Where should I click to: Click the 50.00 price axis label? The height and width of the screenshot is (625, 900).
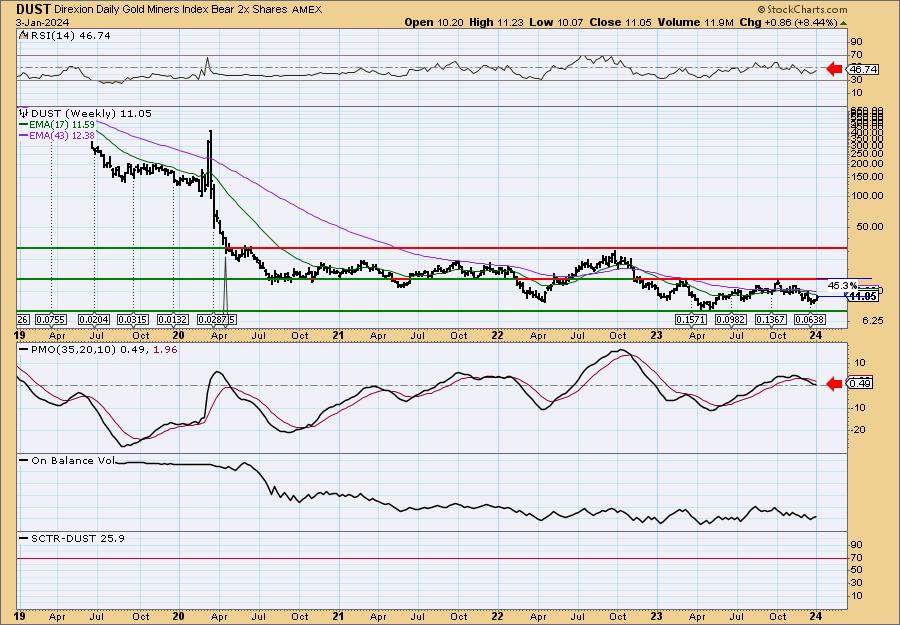point(869,227)
